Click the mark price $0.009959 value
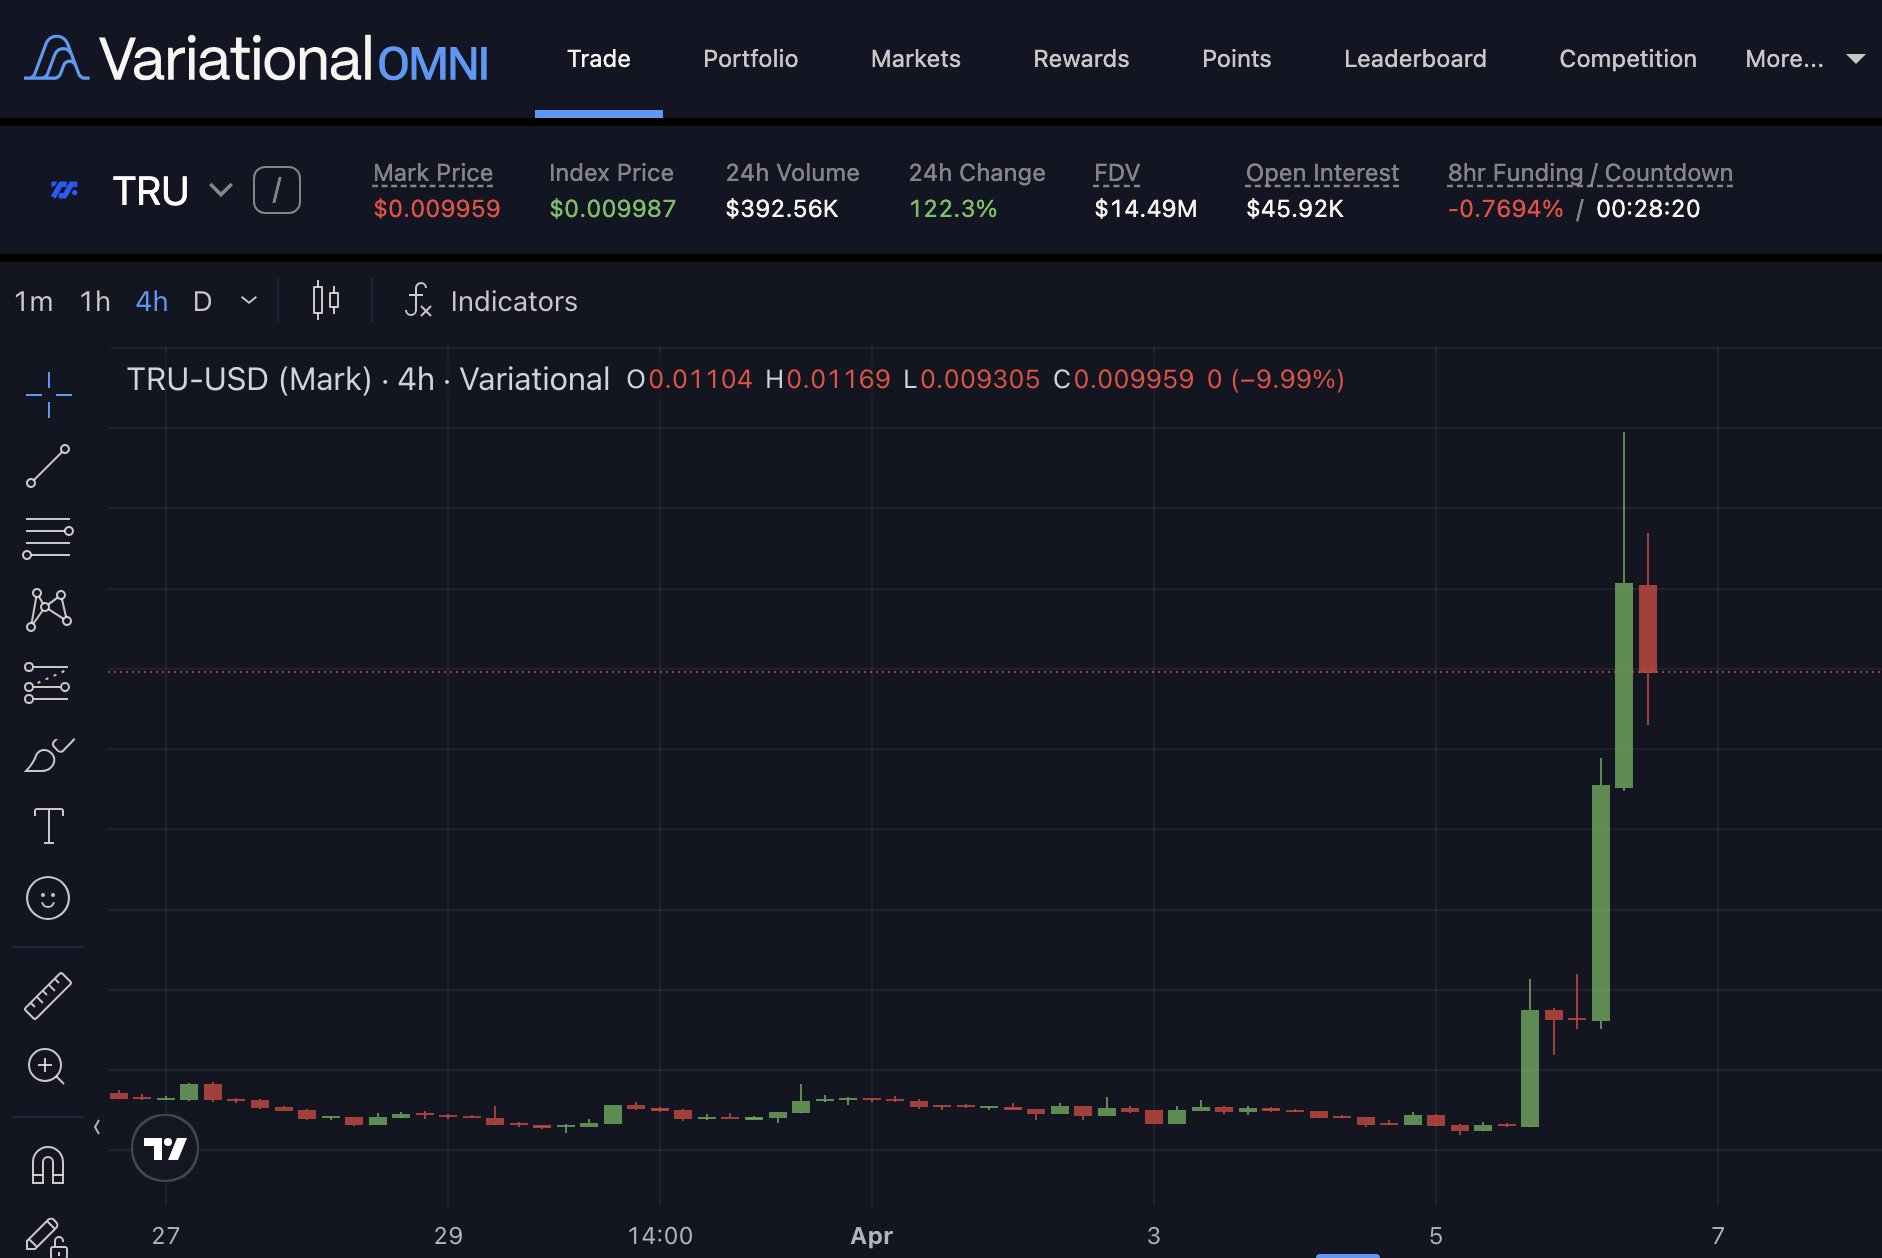This screenshot has height=1258, width=1882. pyautogui.click(x=437, y=209)
